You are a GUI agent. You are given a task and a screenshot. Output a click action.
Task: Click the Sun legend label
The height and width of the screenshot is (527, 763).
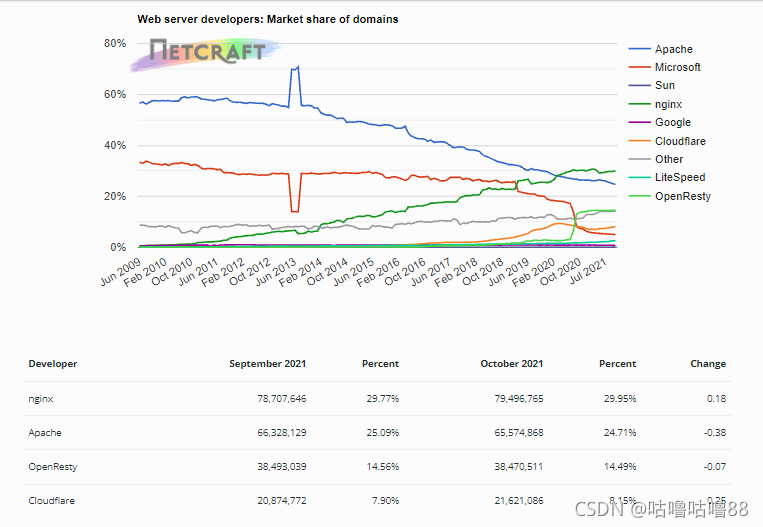665,86
